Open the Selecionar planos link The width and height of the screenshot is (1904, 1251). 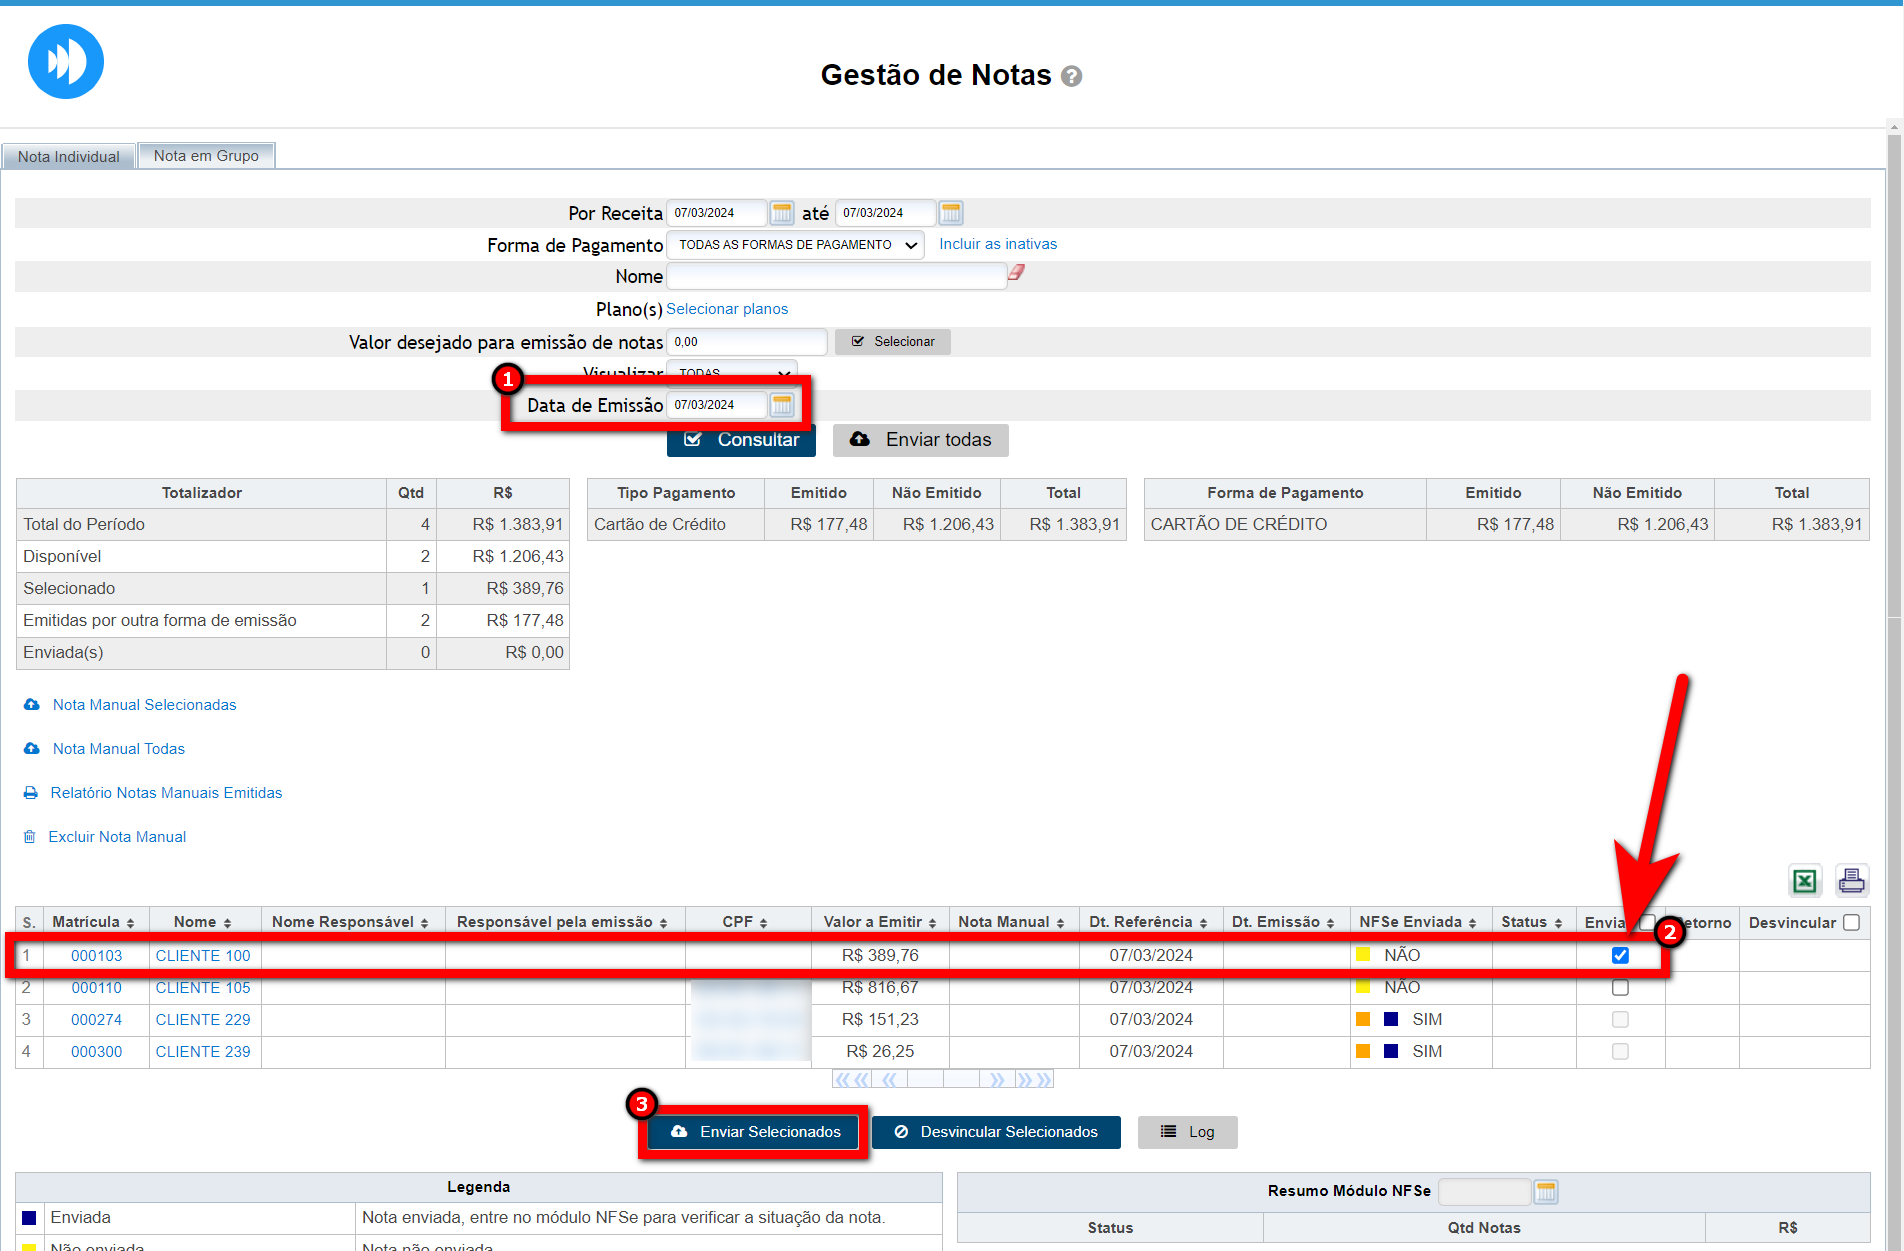(727, 309)
